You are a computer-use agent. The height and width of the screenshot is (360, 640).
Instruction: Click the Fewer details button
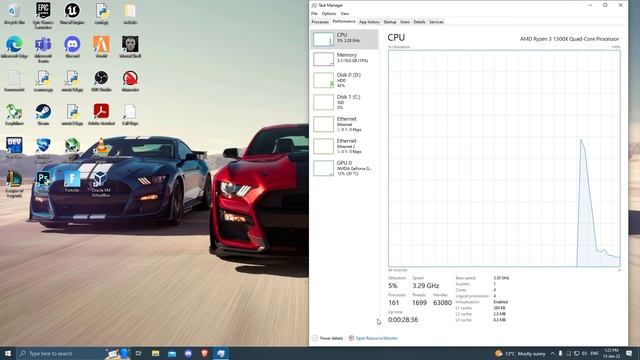(327, 338)
